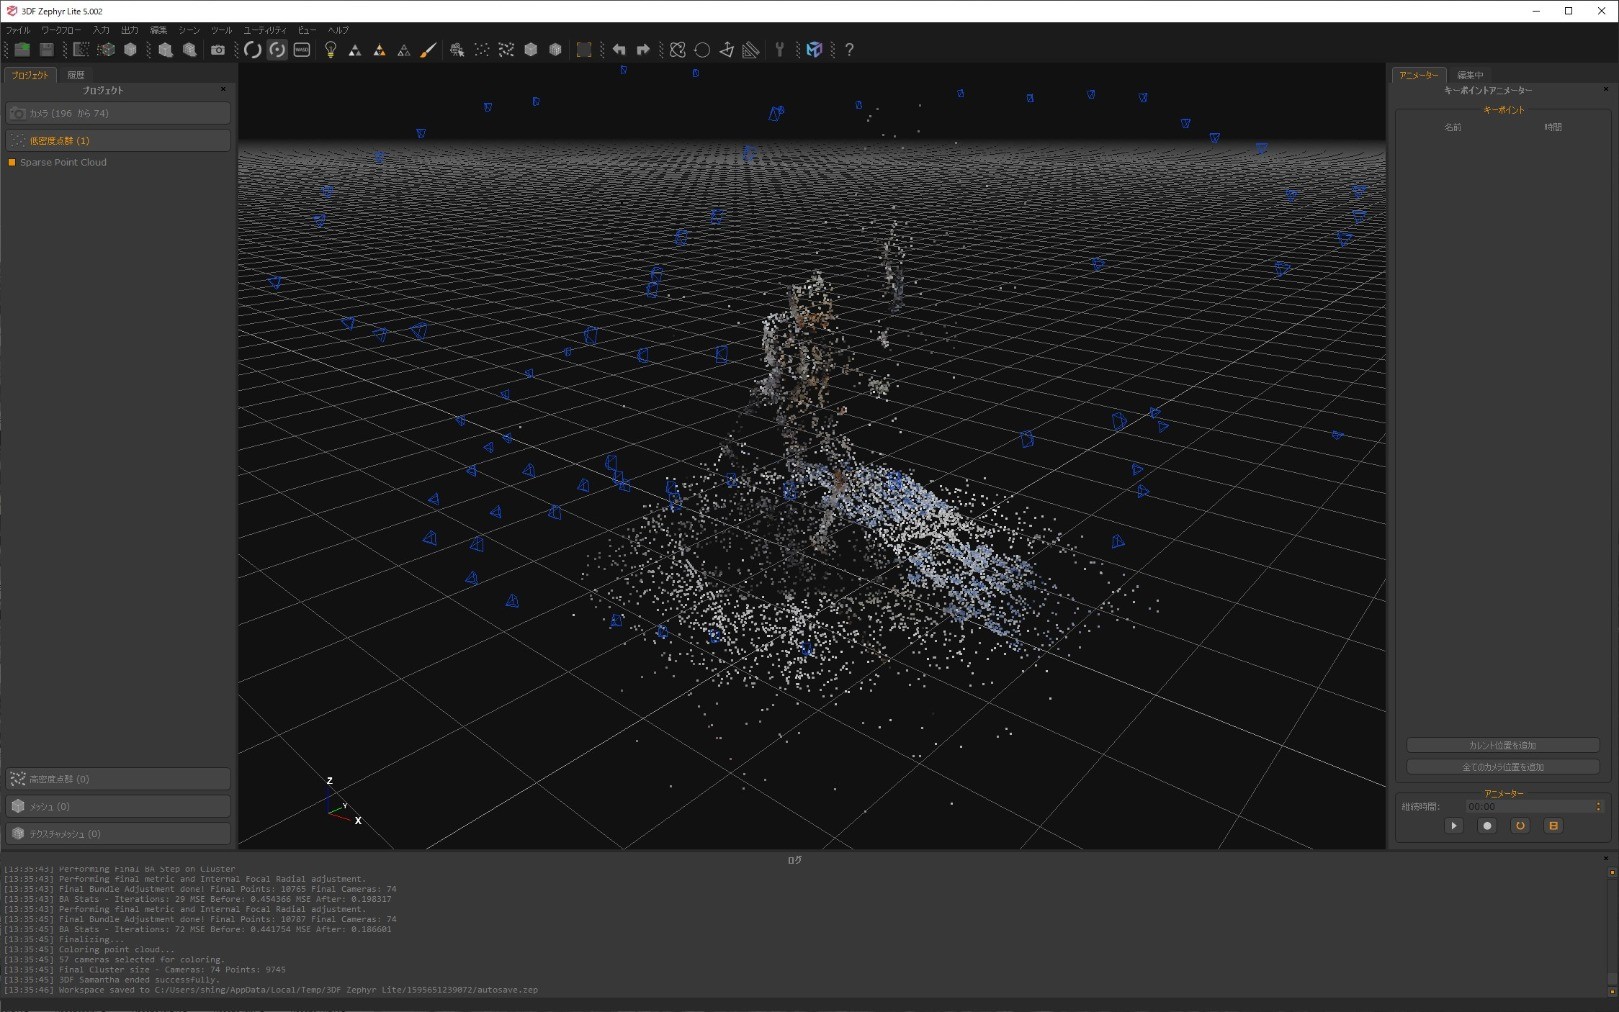The height and width of the screenshot is (1012, 1619).
Task: Click the wireframe triangle display icon
Action: point(404,50)
